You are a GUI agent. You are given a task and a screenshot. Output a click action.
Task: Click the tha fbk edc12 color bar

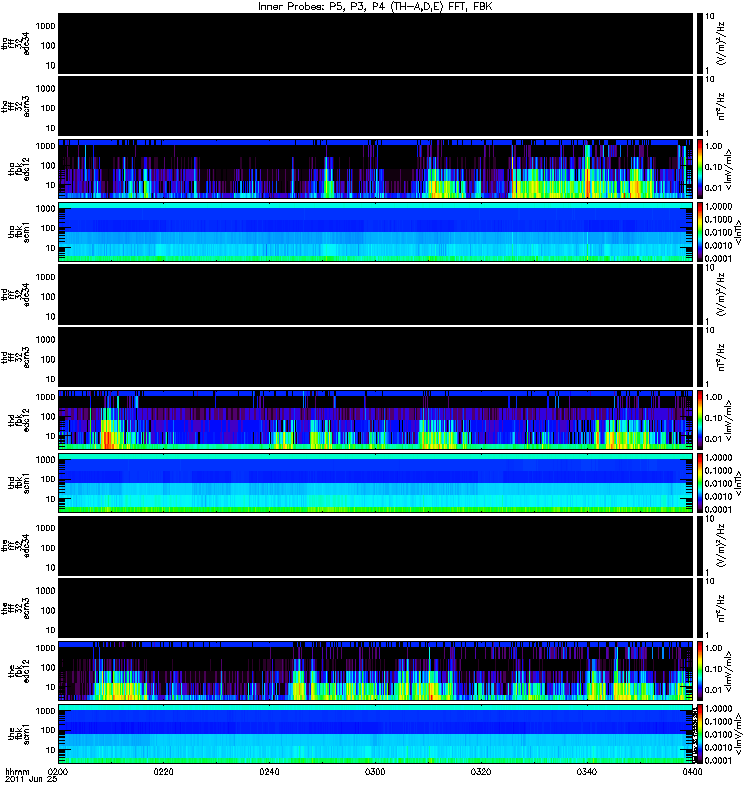pos(700,168)
